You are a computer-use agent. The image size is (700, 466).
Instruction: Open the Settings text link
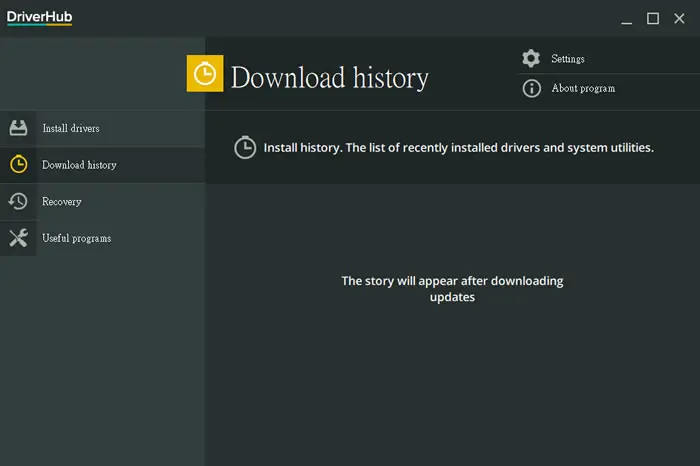[x=567, y=59]
